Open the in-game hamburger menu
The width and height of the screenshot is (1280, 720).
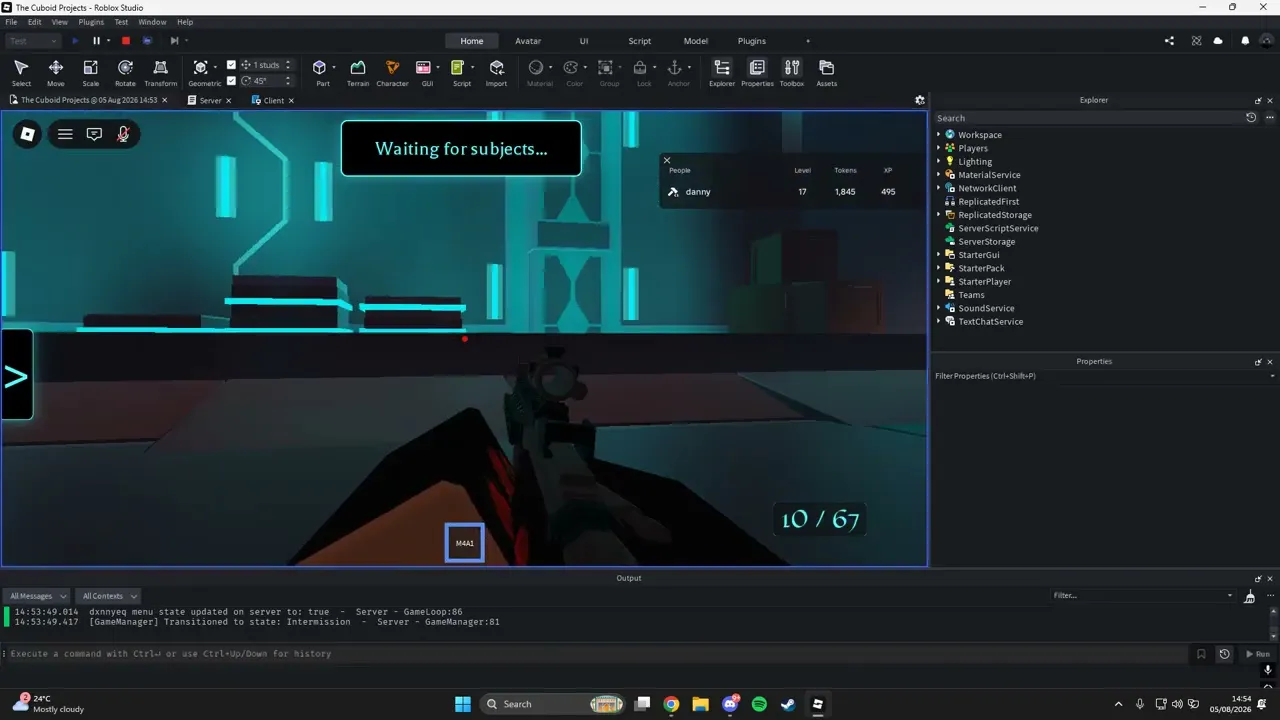tap(65, 134)
